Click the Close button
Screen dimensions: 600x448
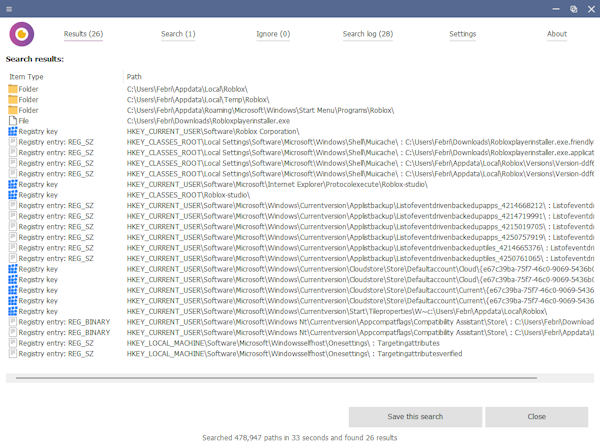(536, 417)
